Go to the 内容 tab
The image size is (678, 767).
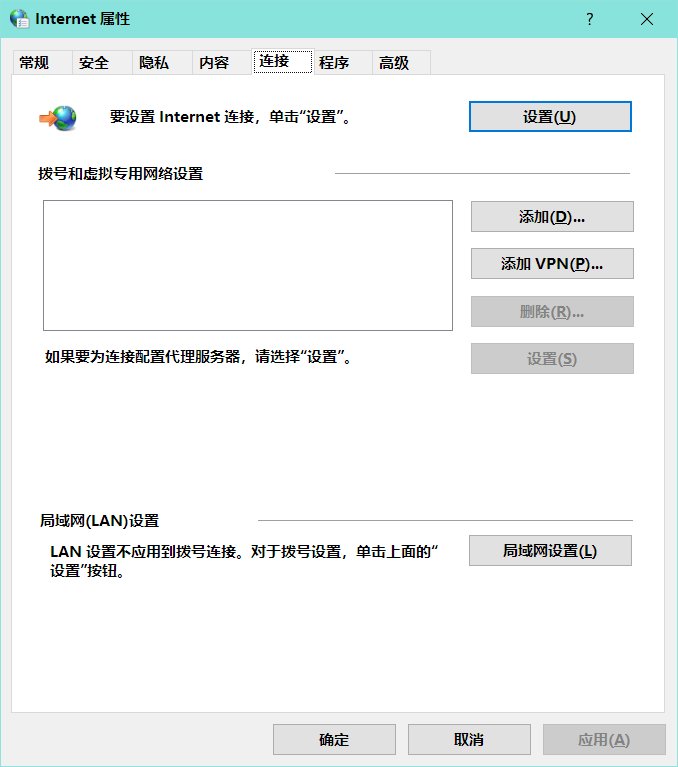pos(222,63)
